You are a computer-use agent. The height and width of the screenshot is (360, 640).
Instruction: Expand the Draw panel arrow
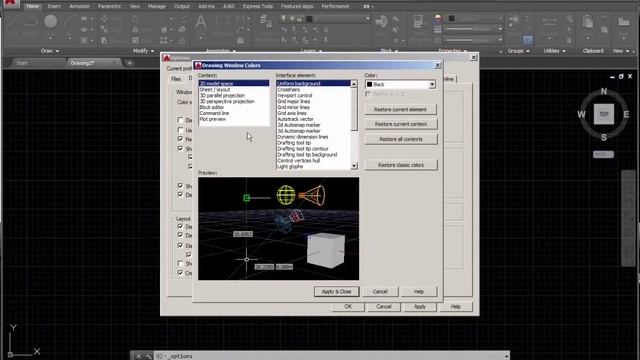pyautogui.click(x=57, y=51)
